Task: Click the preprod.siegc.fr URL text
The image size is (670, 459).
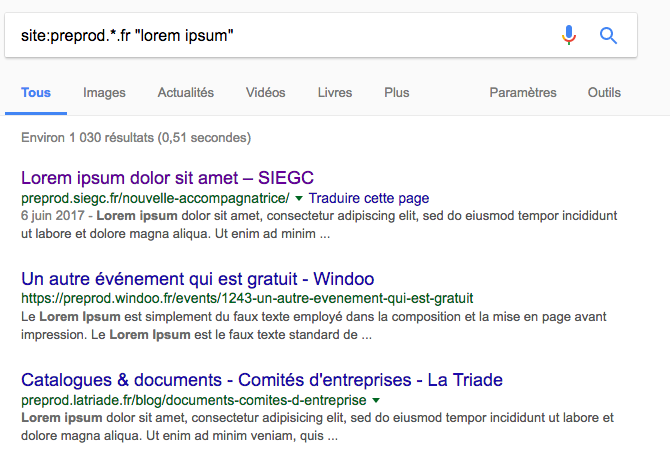Action: pos(155,198)
